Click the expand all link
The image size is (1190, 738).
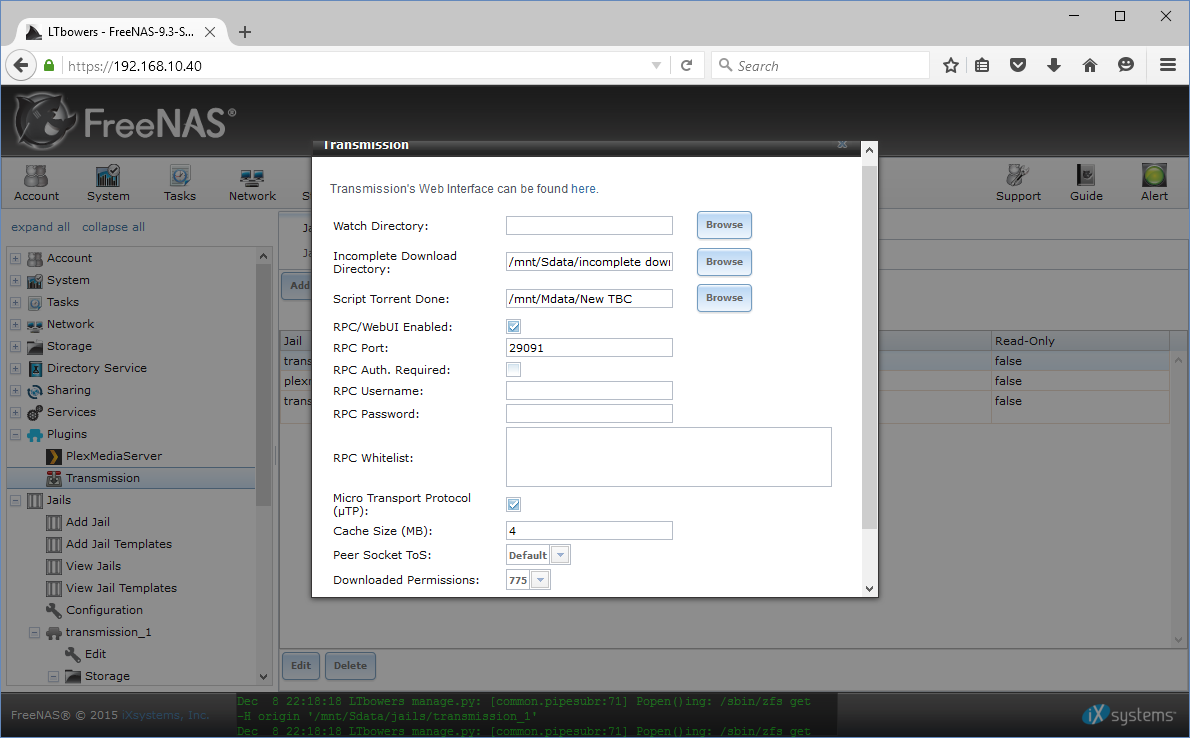tap(40, 227)
